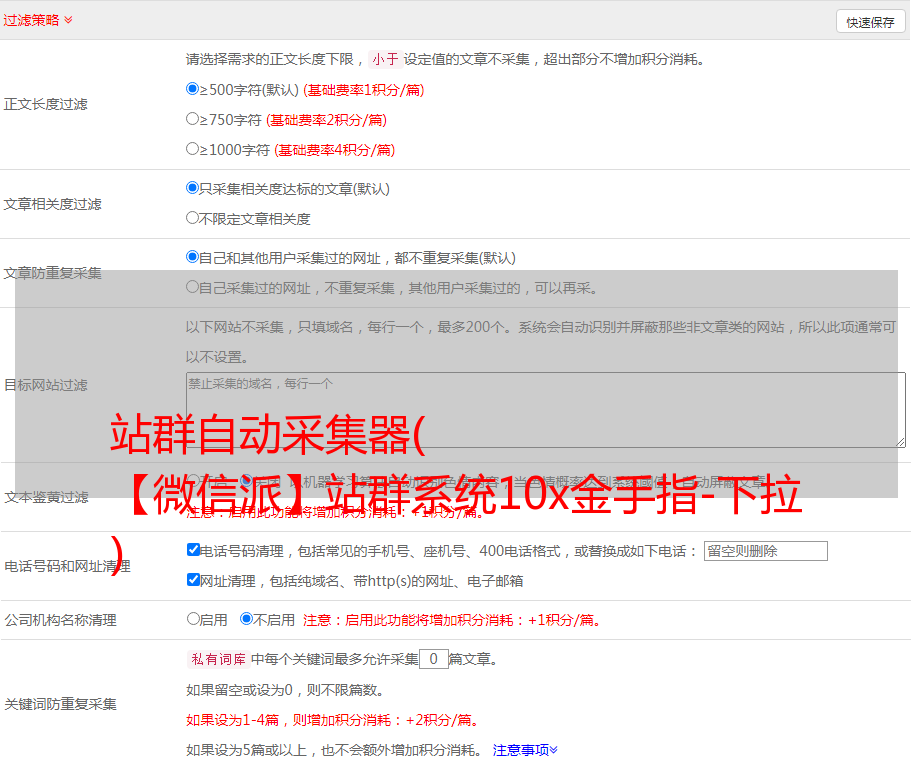Choose 自己采集过的网址，不重复采集 option

[192, 287]
